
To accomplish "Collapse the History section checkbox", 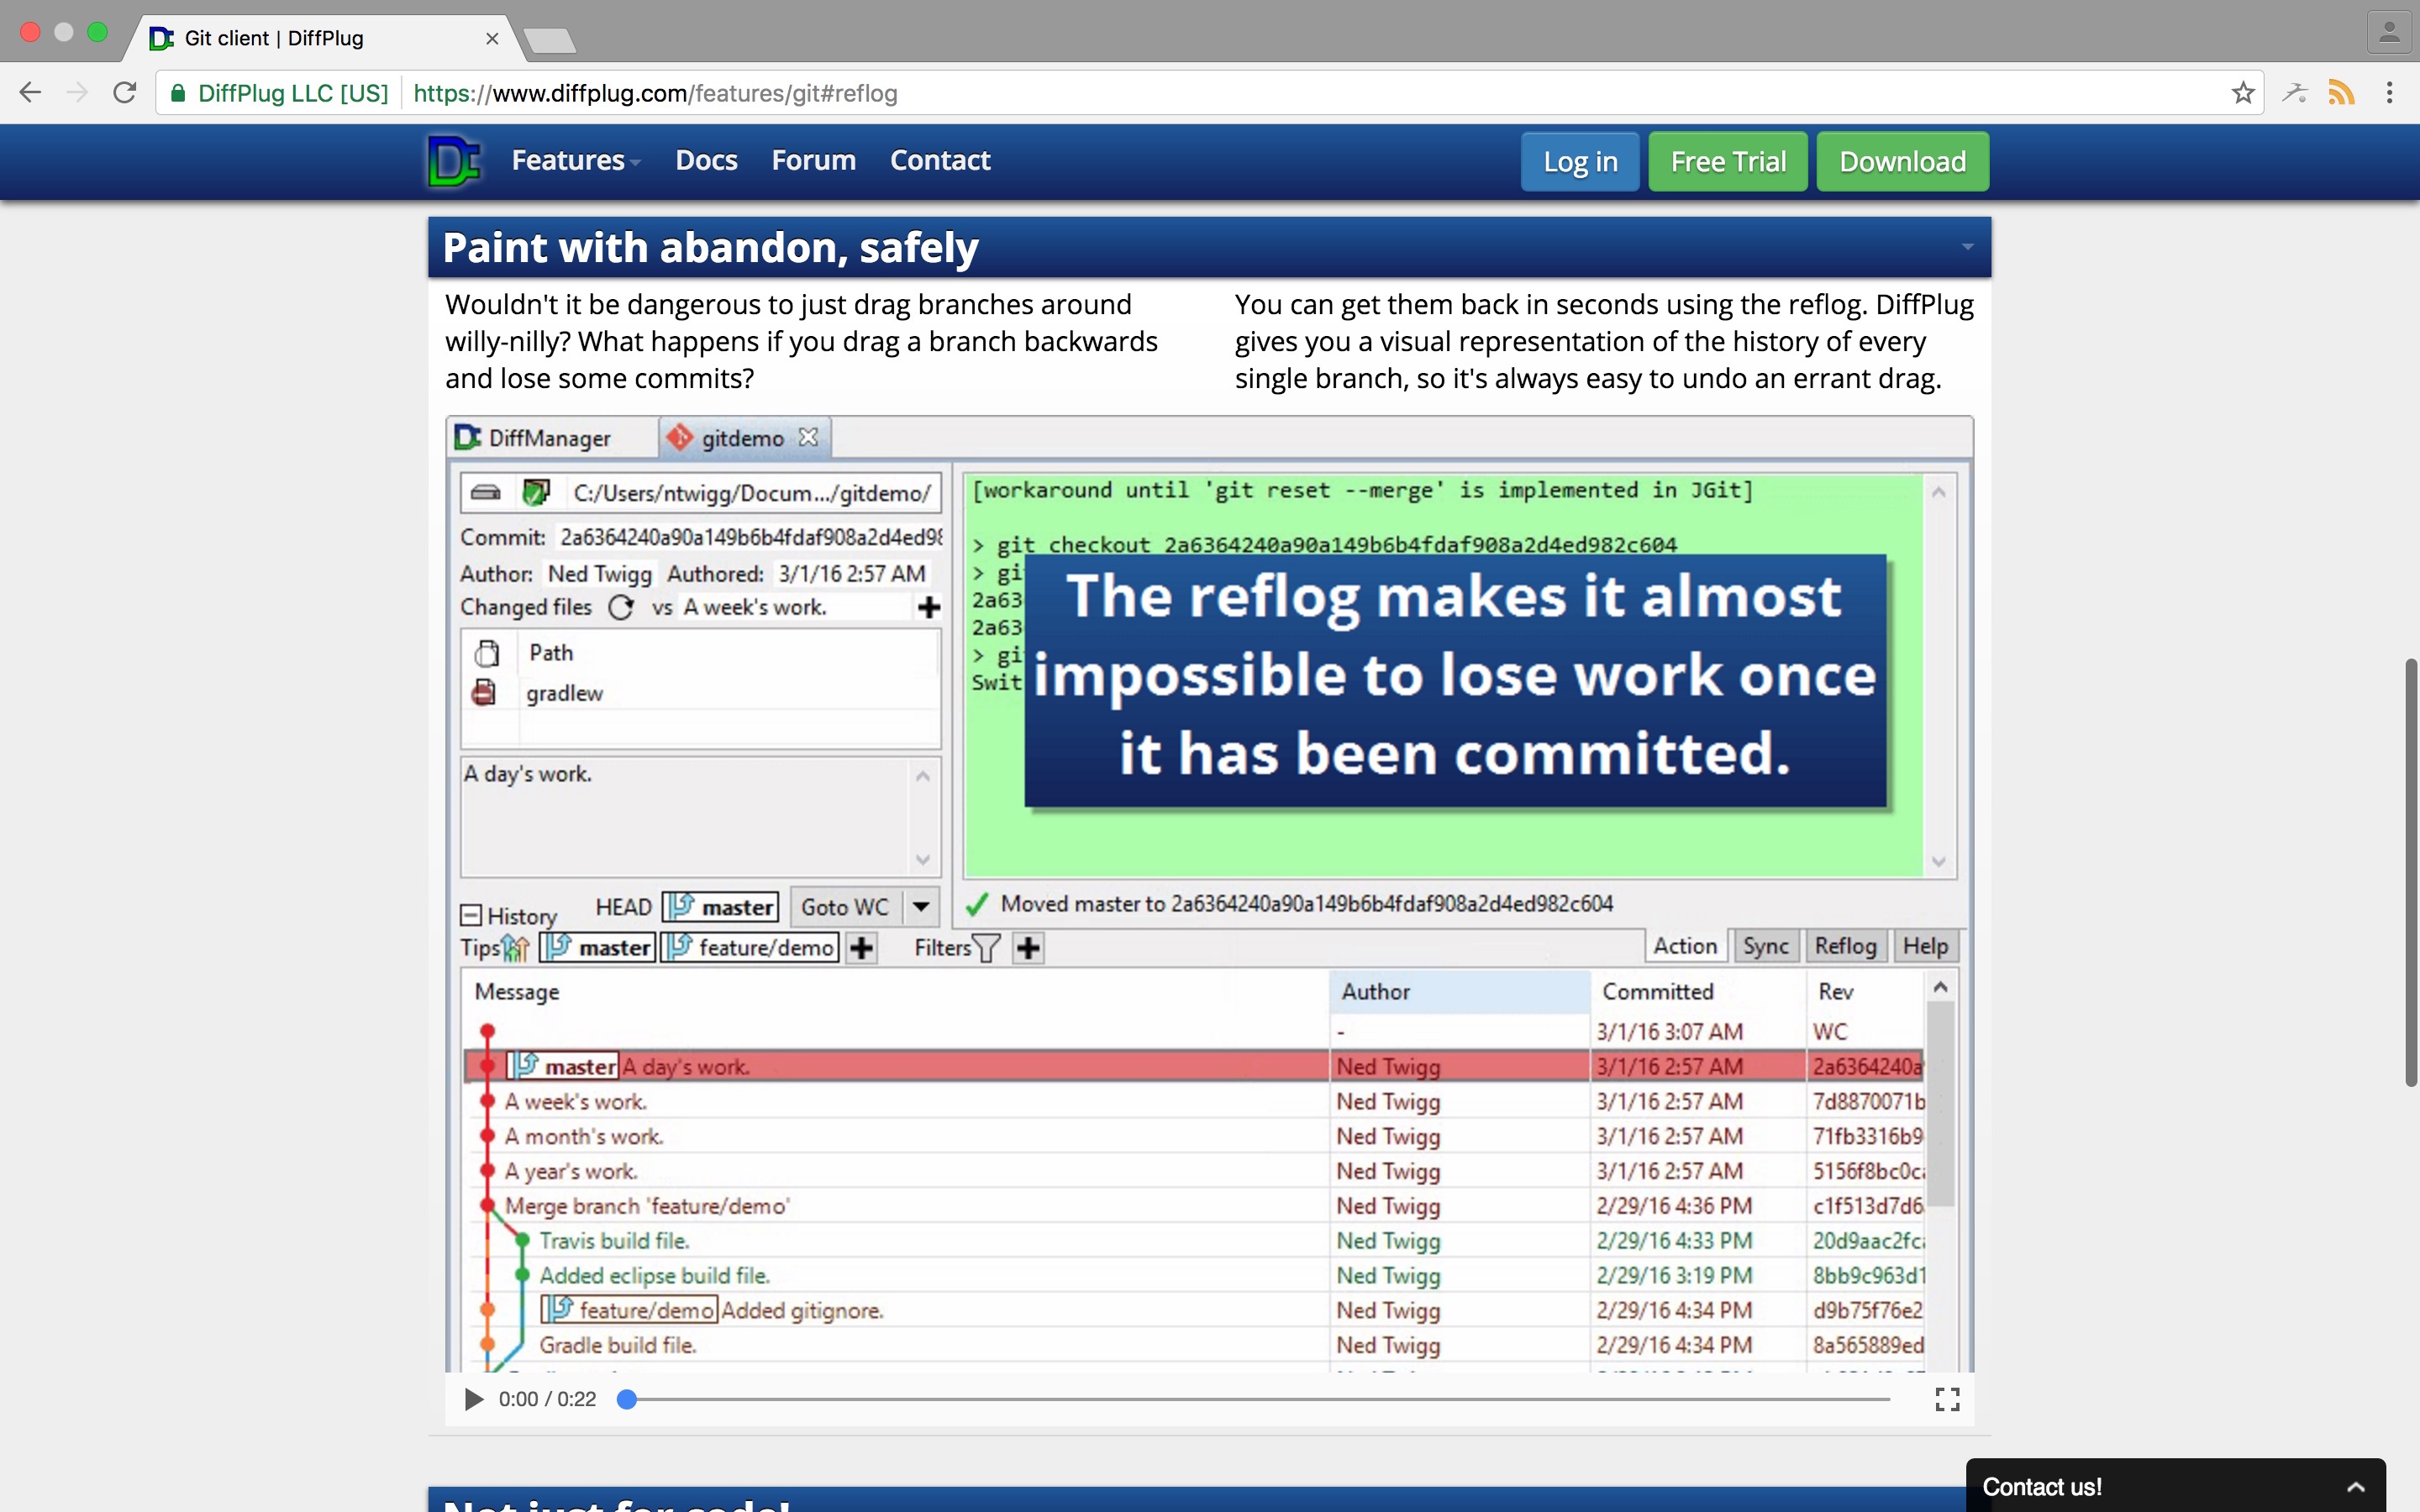I will [x=470, y=915].
